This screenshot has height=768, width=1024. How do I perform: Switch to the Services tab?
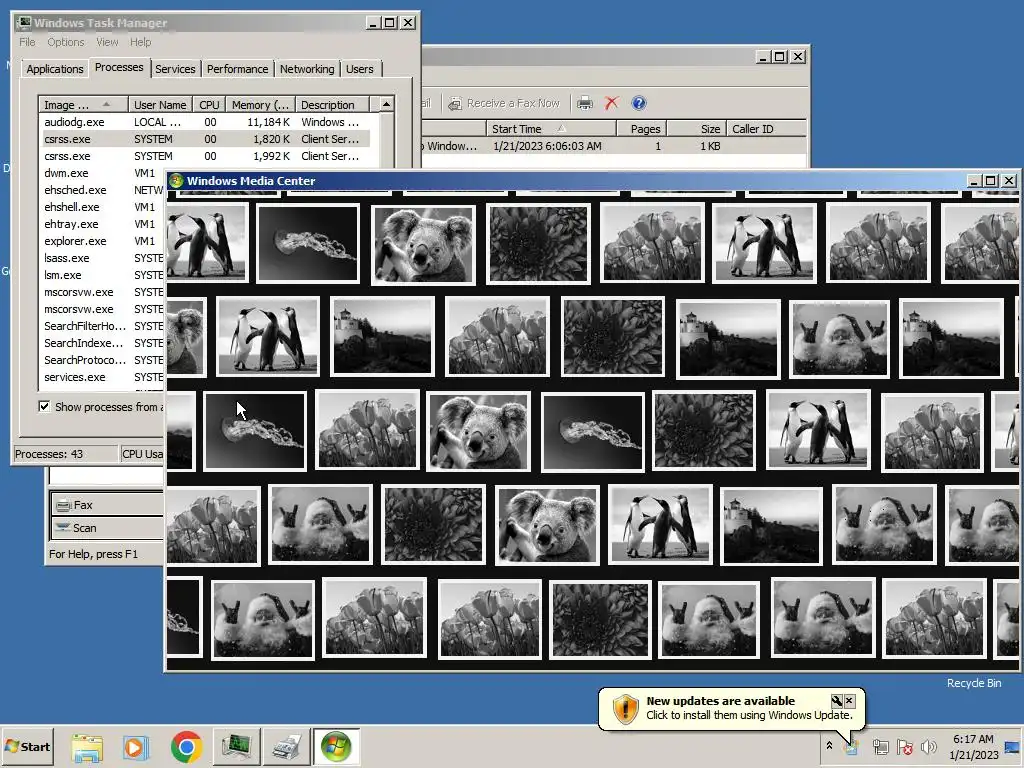pos(175,69)
